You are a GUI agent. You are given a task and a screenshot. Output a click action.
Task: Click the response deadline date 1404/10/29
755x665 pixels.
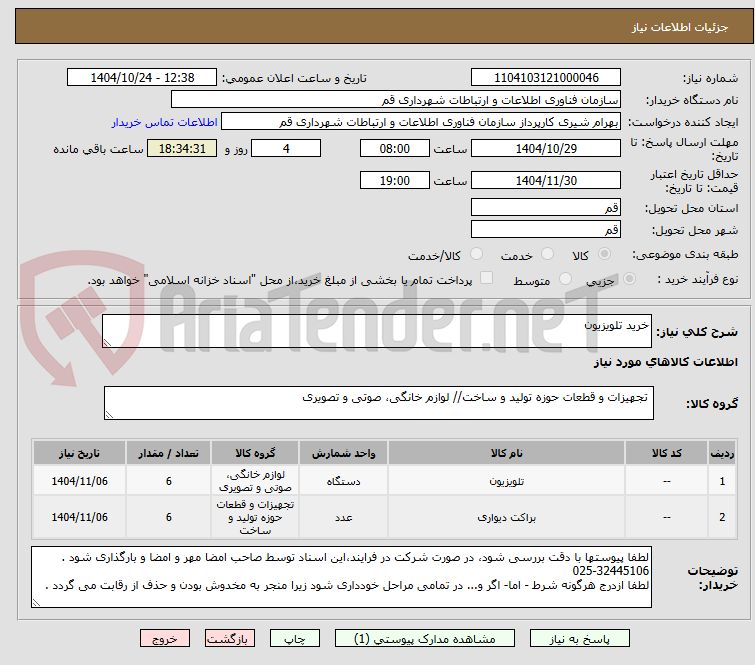pyautogui.click(x=546, y=148)
